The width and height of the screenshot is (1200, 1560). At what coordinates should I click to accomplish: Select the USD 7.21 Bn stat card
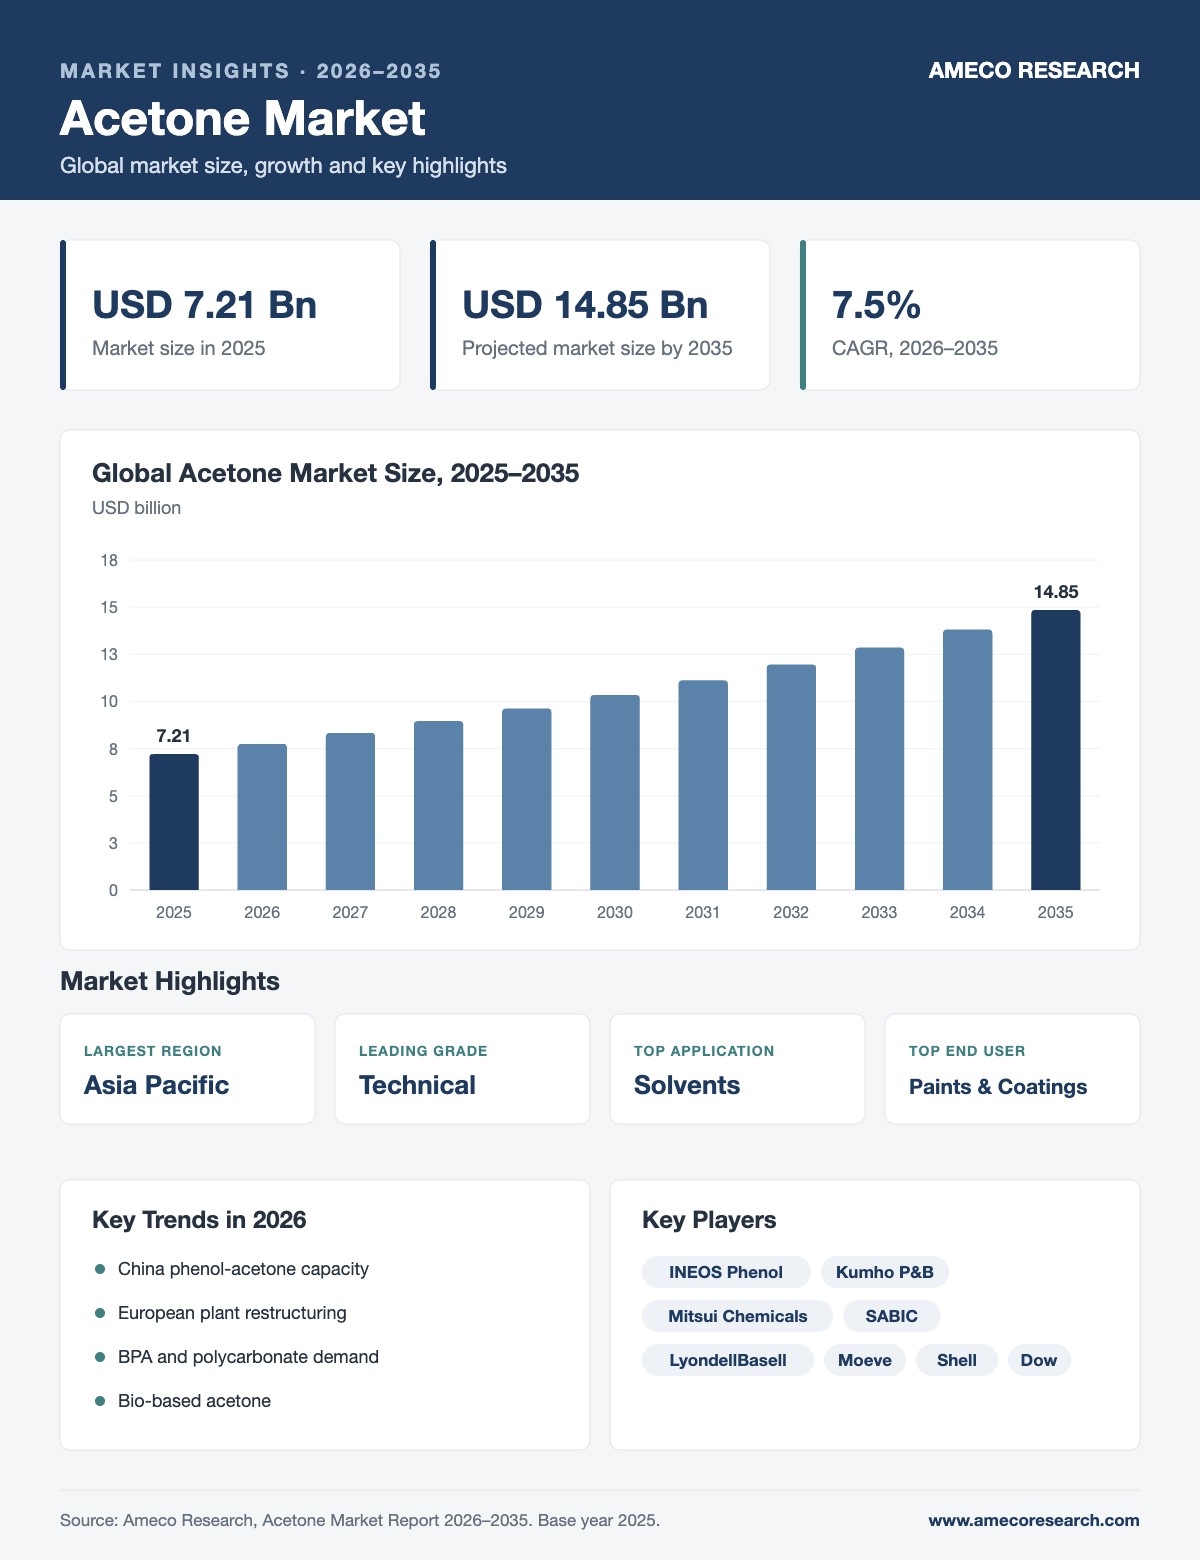(x=230, y=315)
